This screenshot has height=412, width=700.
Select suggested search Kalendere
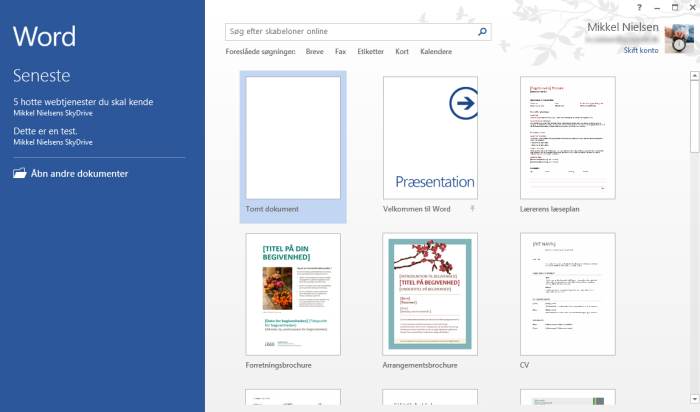pyautogui.click(x=436, y=51)
